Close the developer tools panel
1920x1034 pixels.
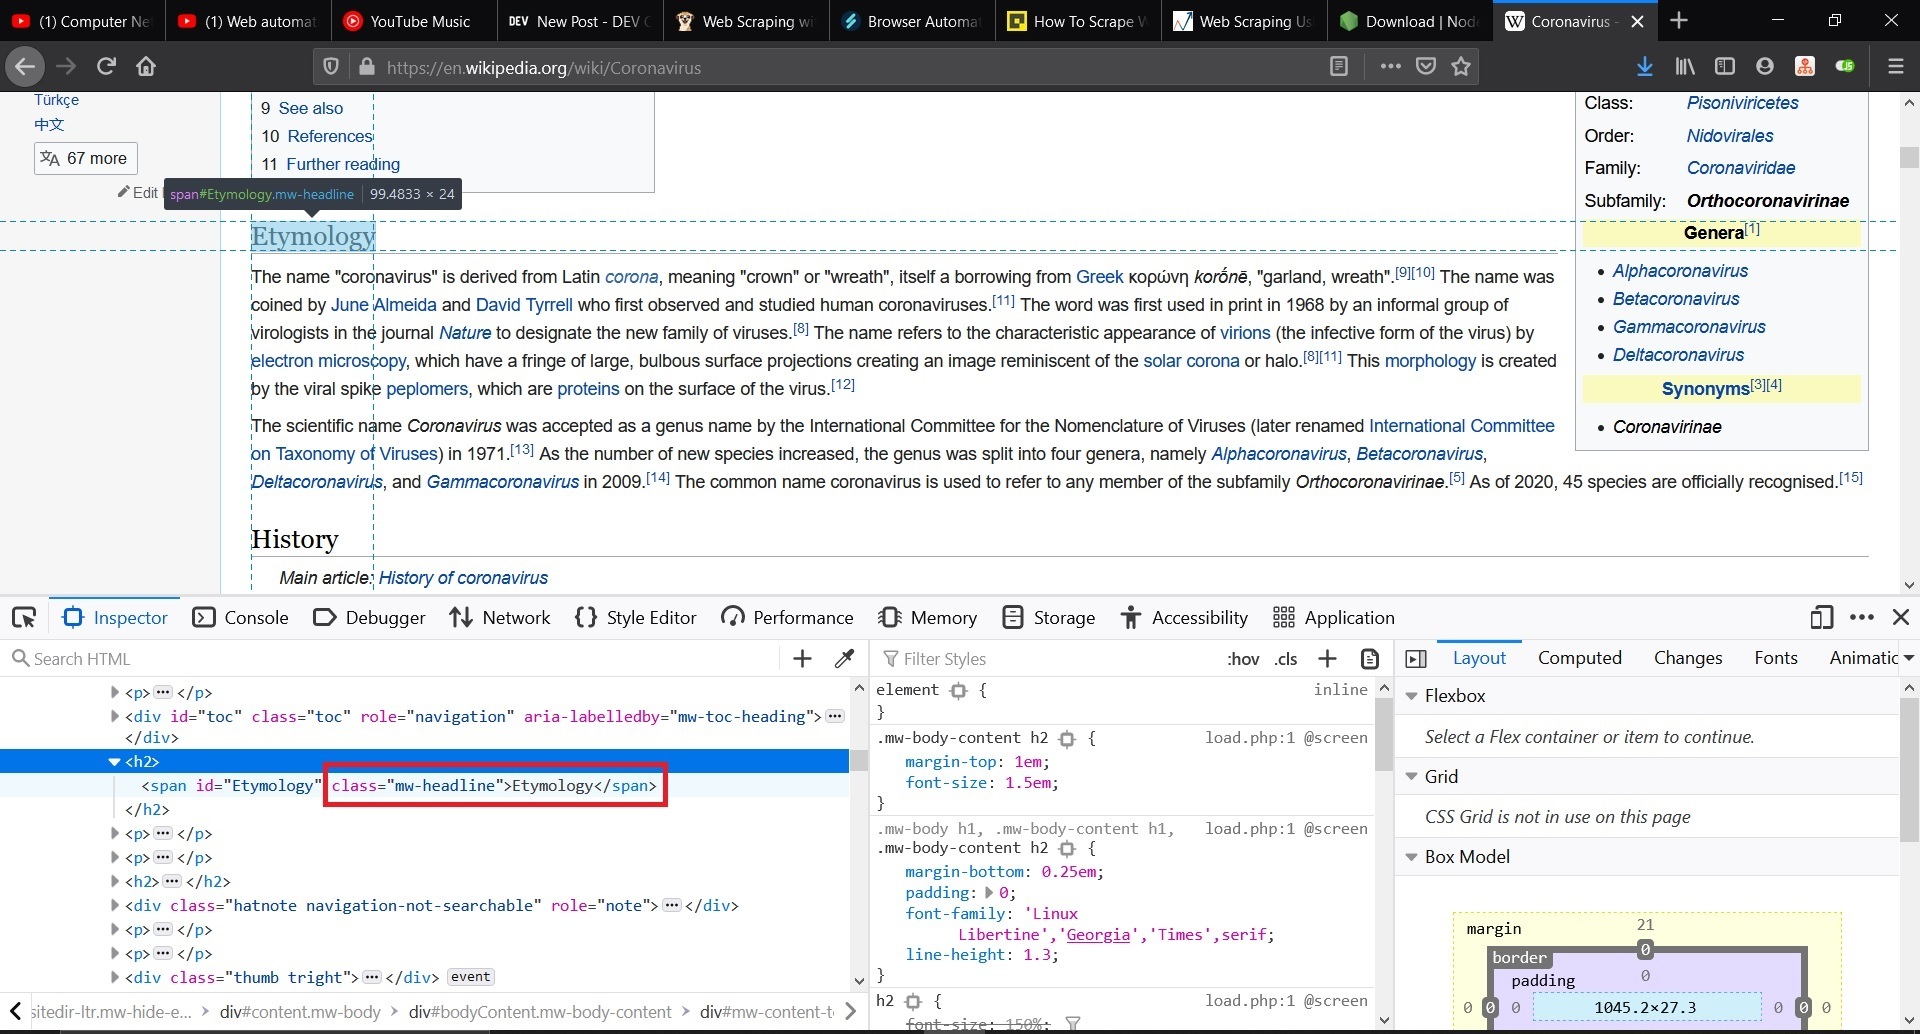(x=1901, y=618)
